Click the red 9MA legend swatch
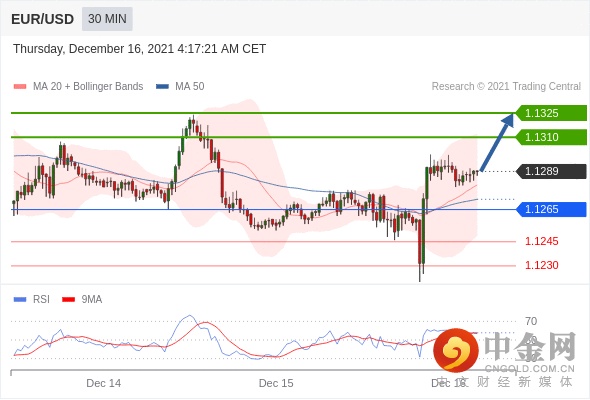This screenshot has width=590, height=400. 68,300
